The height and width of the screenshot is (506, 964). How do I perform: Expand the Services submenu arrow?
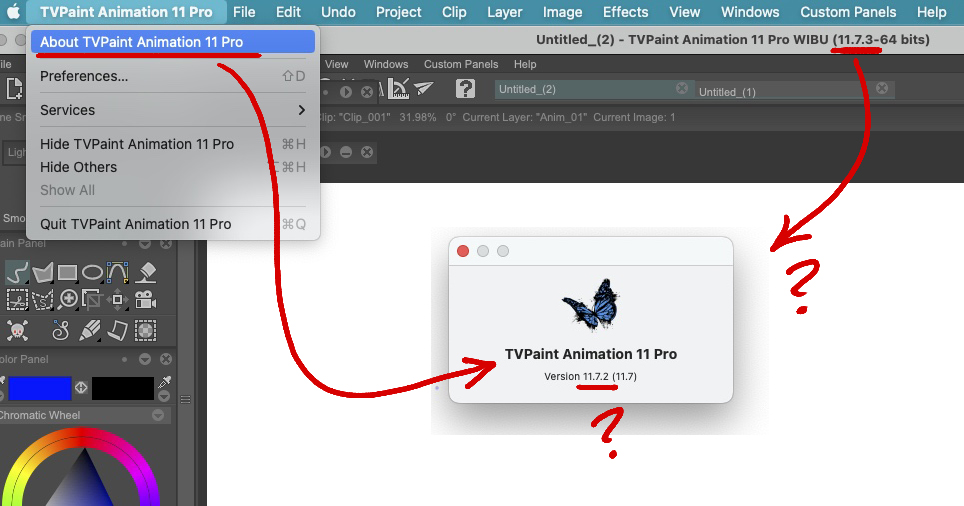tap(301, 110)
